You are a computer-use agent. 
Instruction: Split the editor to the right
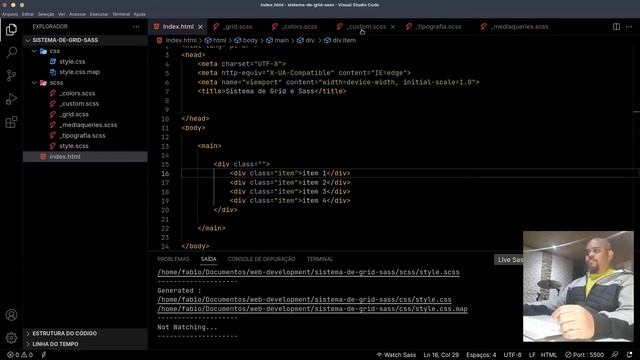tap(616, 27)
